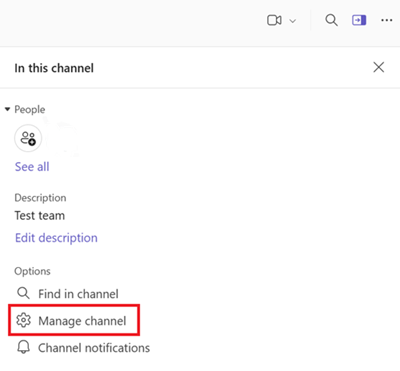Close the In this channel panel
Viewport: 400px width, 371px height.
click(379, 67)
